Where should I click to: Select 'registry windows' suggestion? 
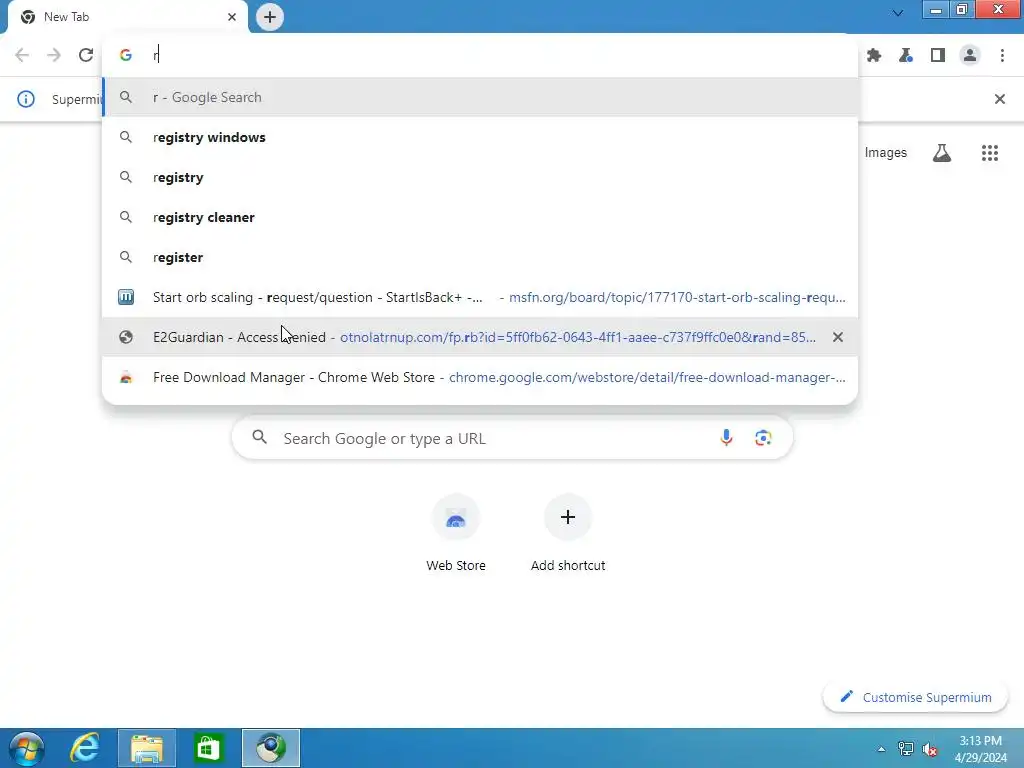pyautogui.click(x=480, y=137)
